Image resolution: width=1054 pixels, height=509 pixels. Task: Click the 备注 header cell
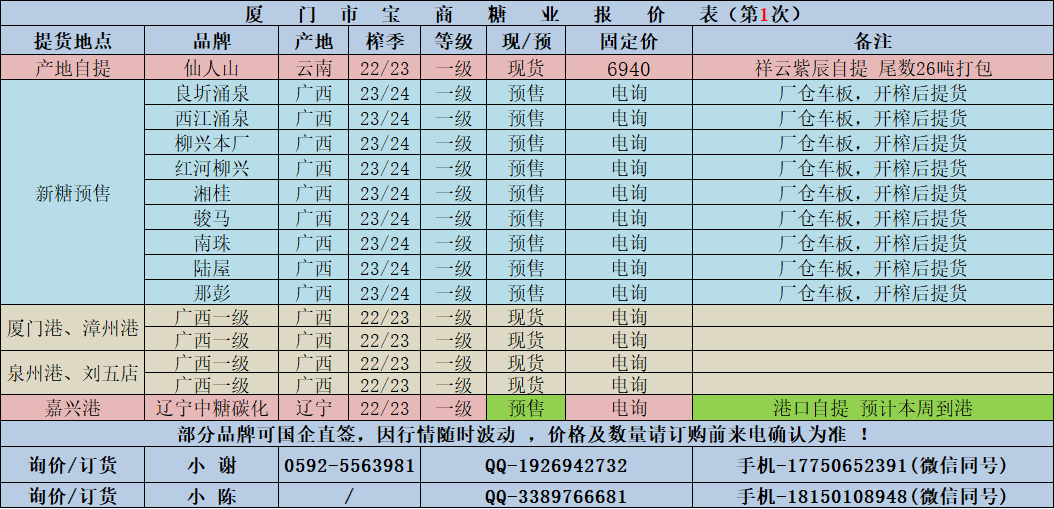point(872,42)
